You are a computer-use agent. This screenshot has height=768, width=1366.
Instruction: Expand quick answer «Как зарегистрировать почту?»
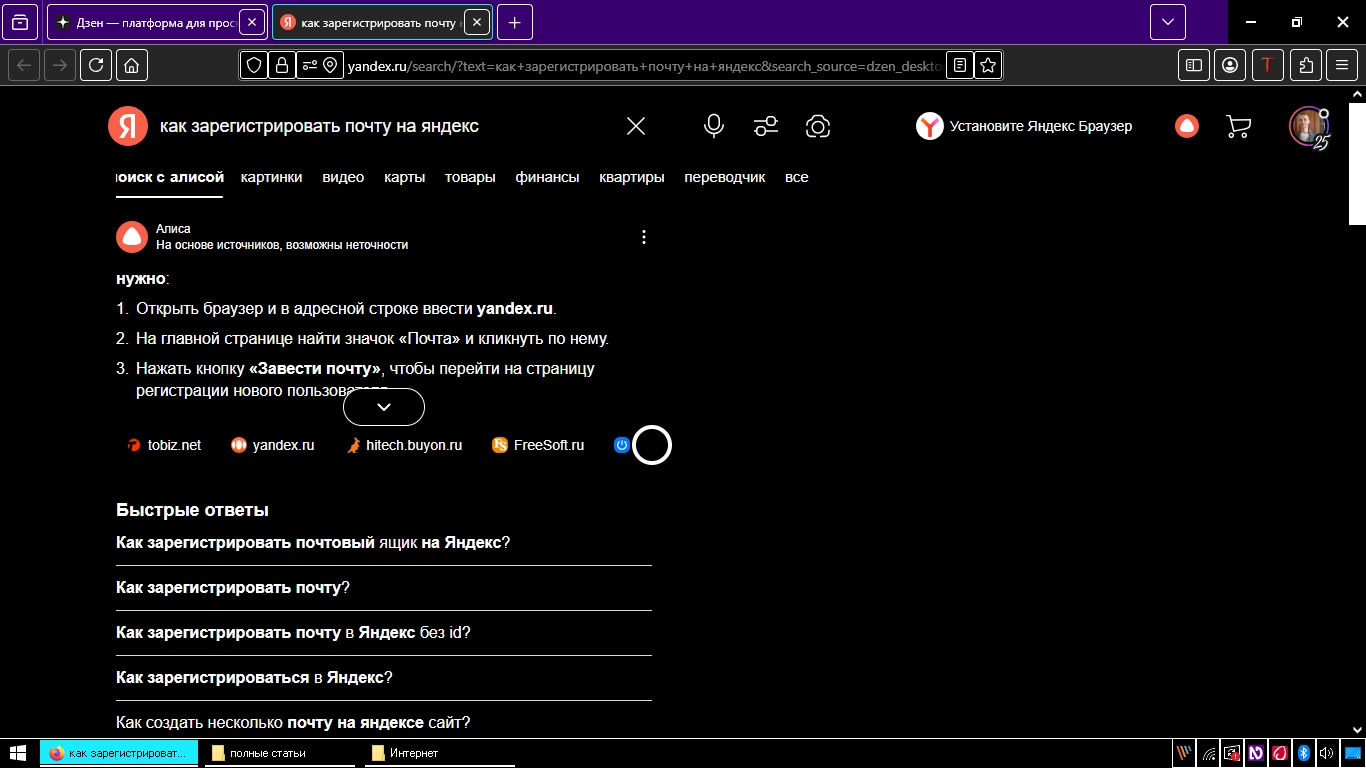point(384,588)
